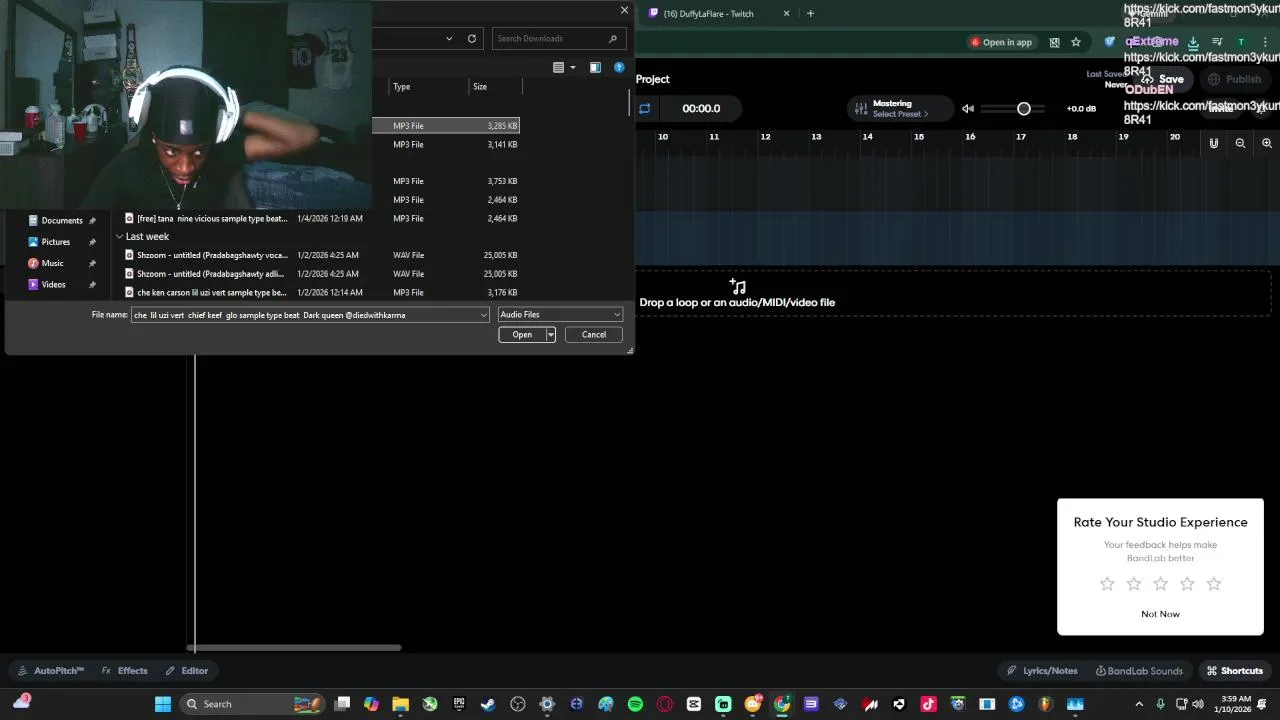The height and width of the screenshot is (720, 1280).
Task: Open the Audio Files type dropdown
Action: pyautogui.click(x=560, y=315)
